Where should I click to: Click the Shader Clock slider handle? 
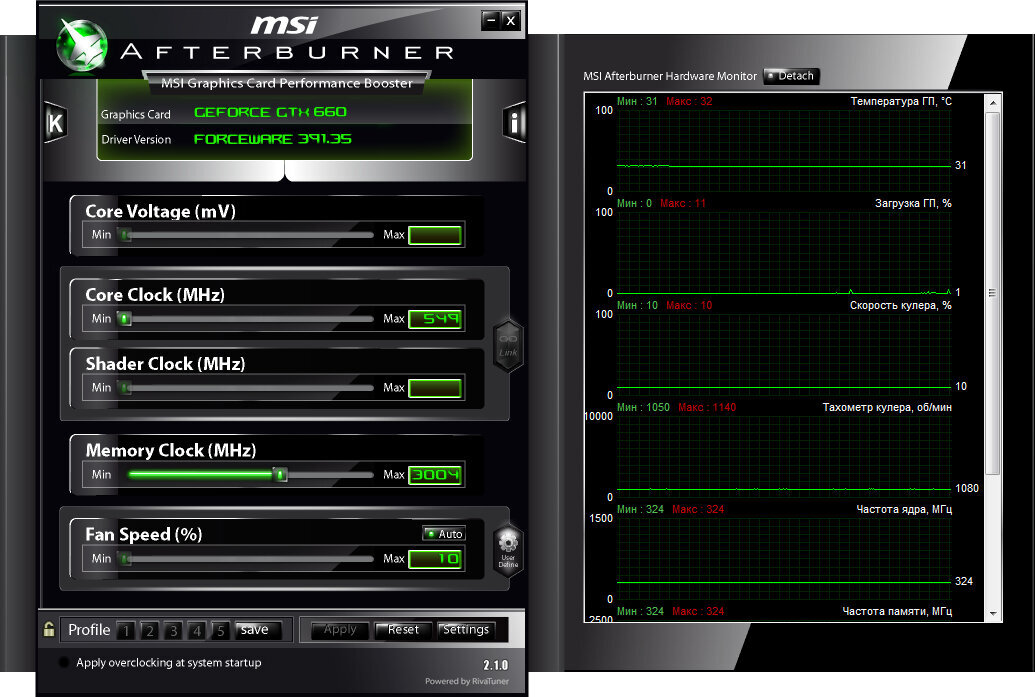(125, 388)
